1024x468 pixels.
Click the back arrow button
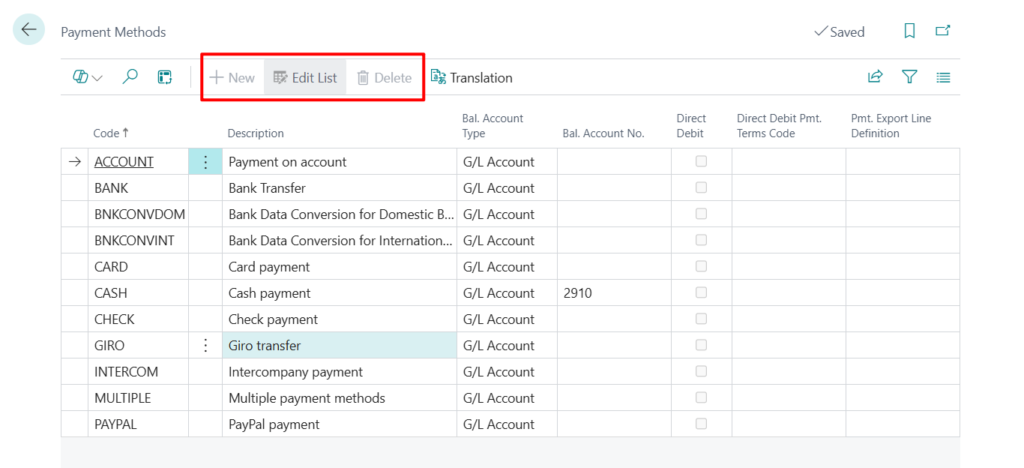pyautogui.click(x=28, y=30)
